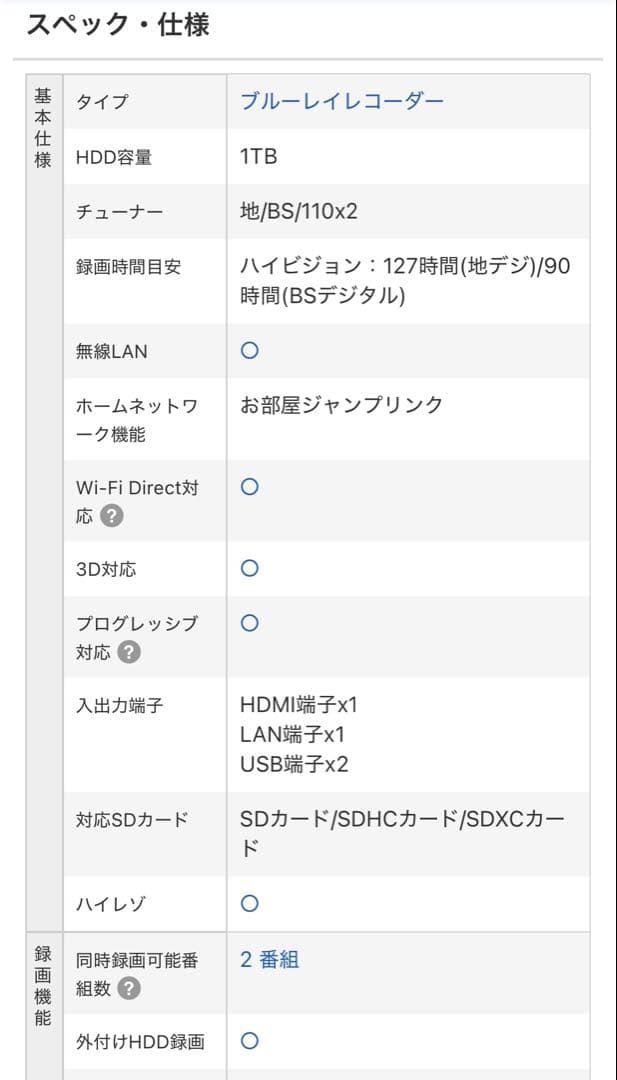
Task: Click the 基本仕様 section label
Action: pos(42,127)
